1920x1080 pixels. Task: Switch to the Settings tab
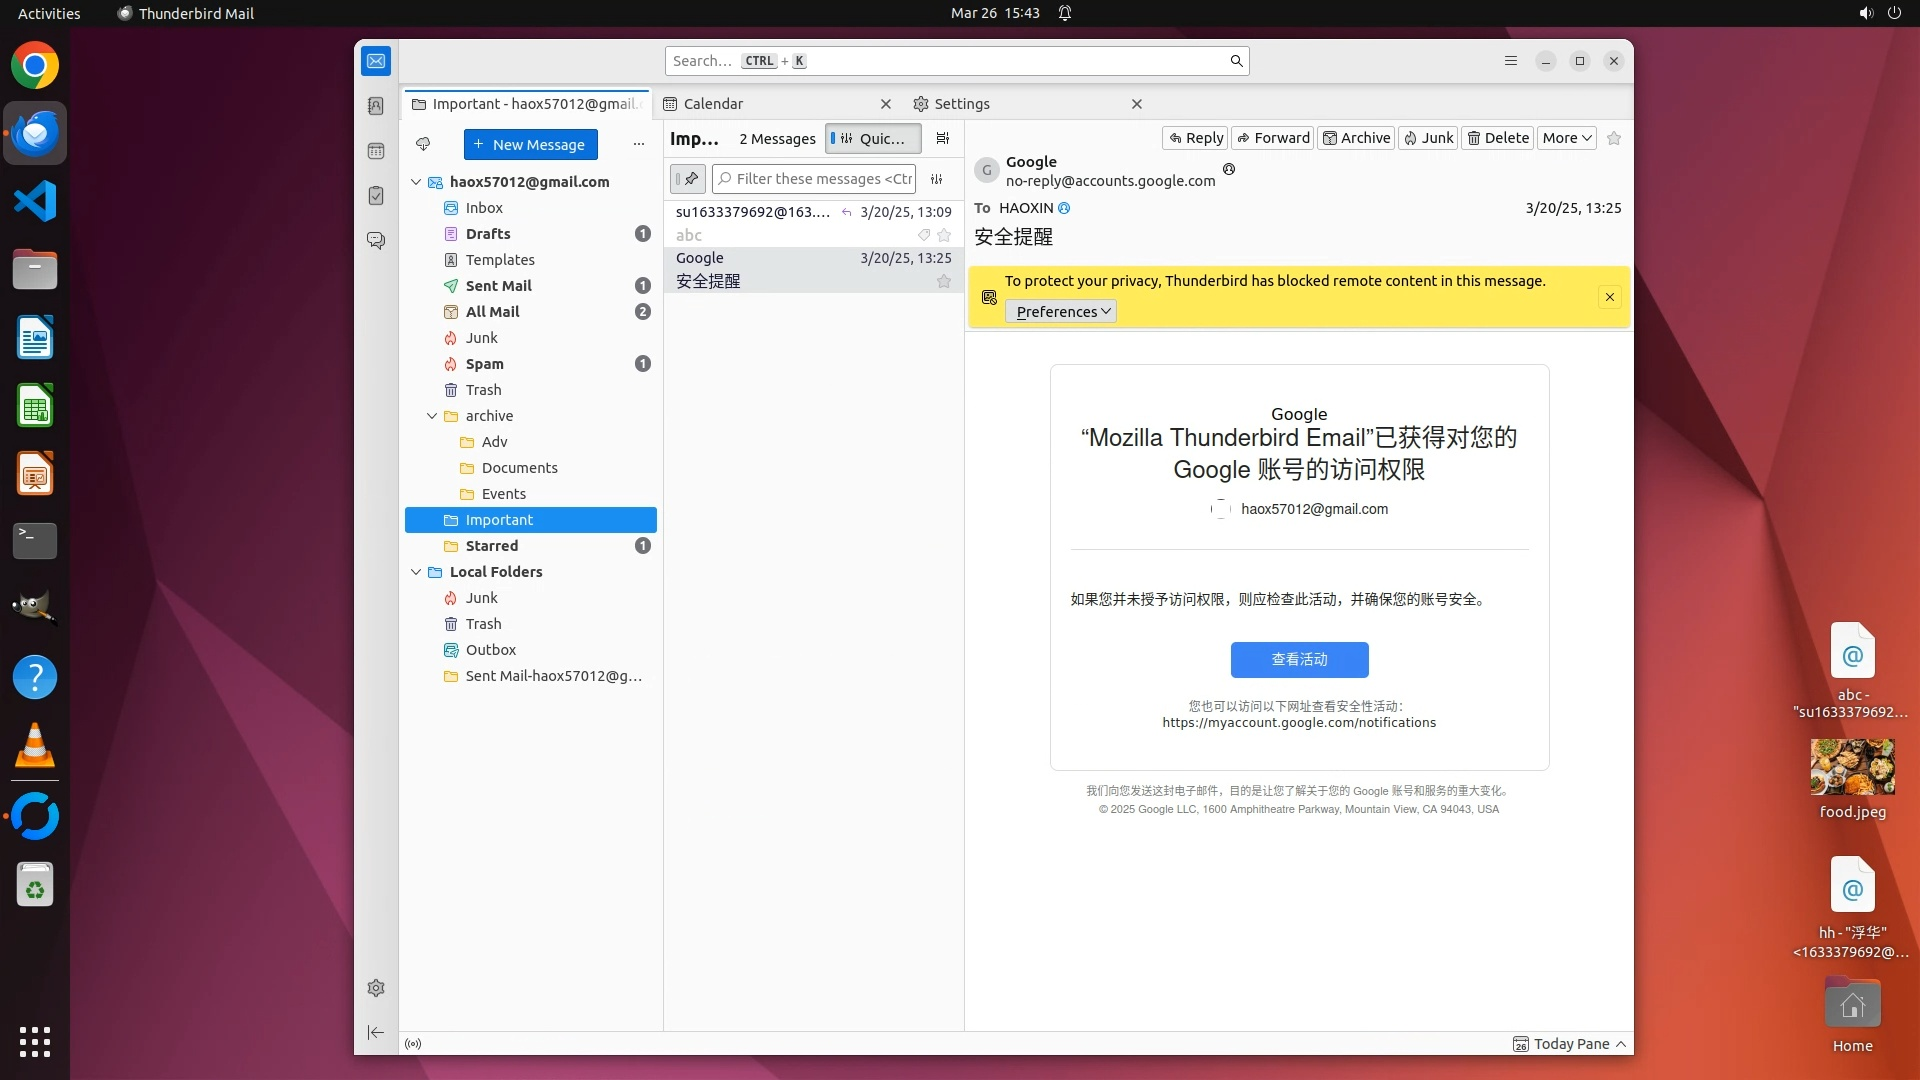[x=961, y=104]
